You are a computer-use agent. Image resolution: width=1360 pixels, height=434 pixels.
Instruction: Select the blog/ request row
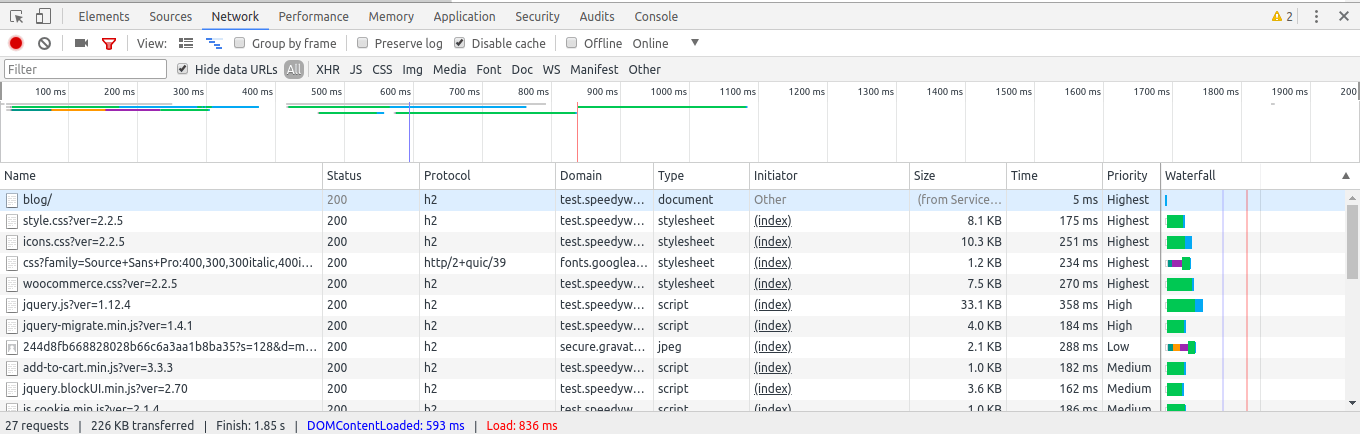click(672, 200)
